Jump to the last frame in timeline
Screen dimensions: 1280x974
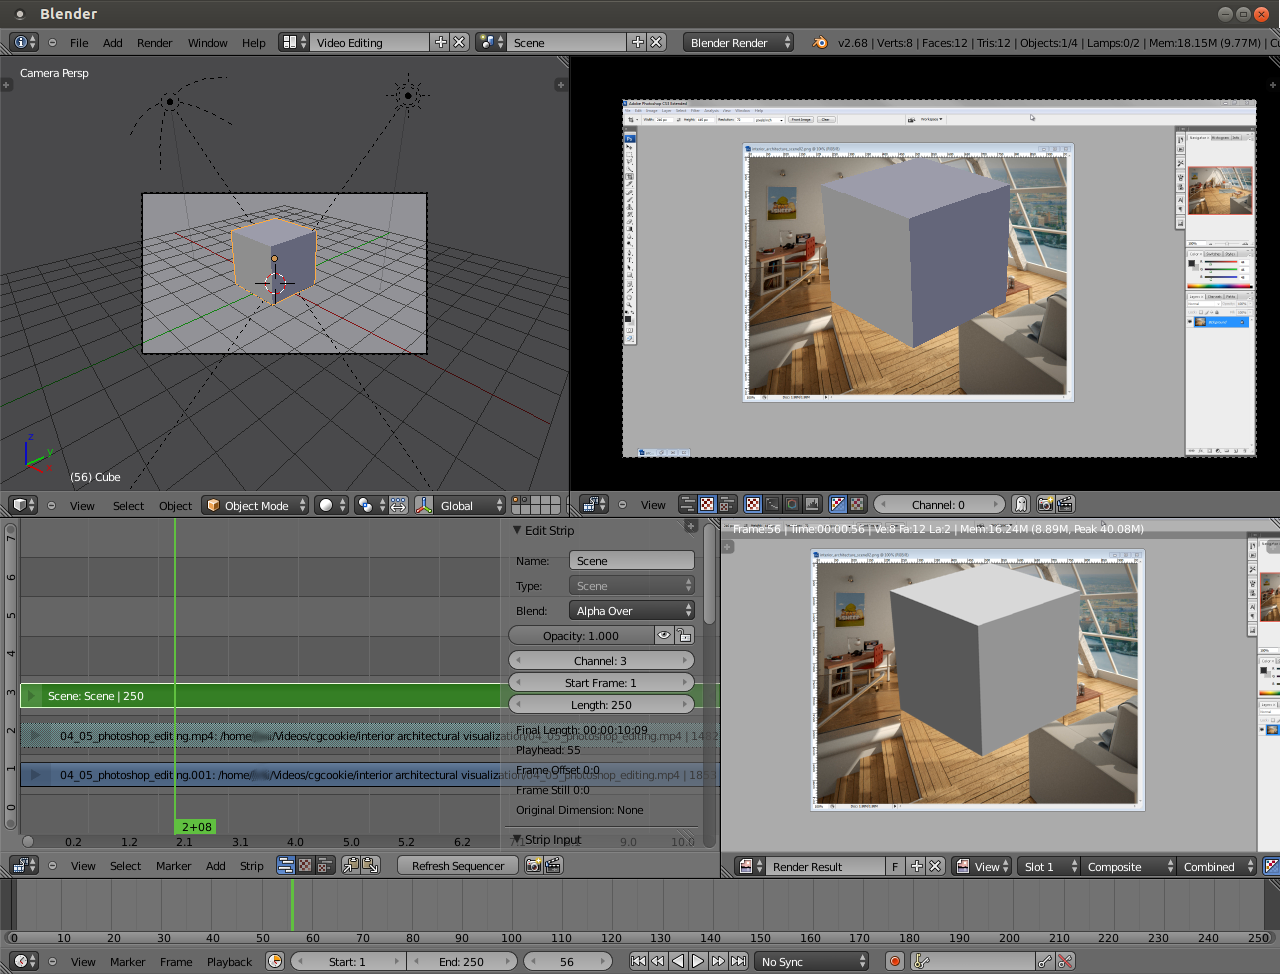pyautogui.click(x=738, y=961)
